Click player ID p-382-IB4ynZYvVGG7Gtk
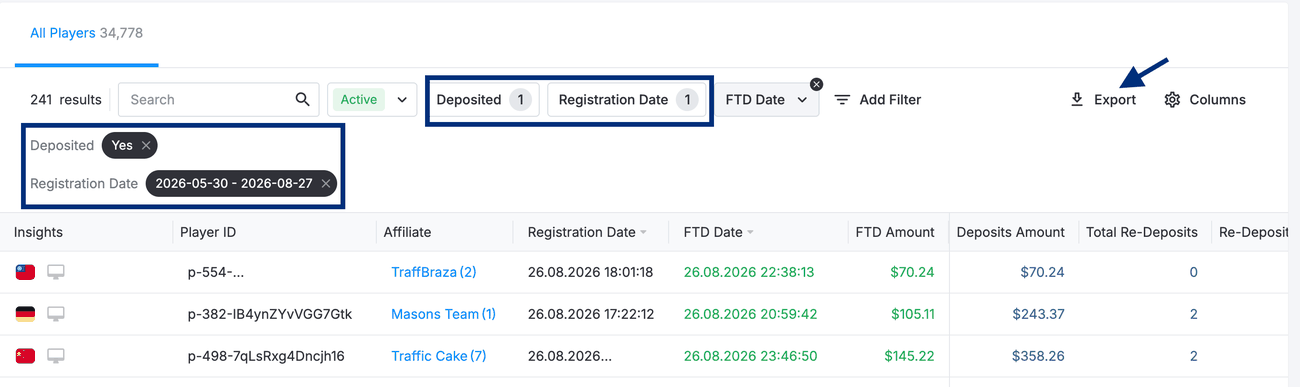This screenshot has height=387, width=1300. (270, 314)
